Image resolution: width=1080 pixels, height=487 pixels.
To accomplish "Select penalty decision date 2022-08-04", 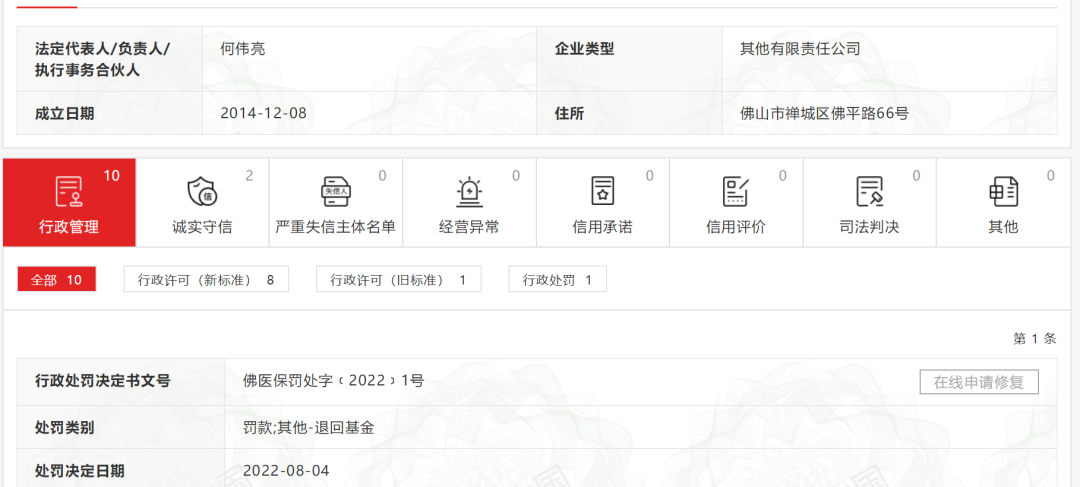I will (x=287, y=471).
